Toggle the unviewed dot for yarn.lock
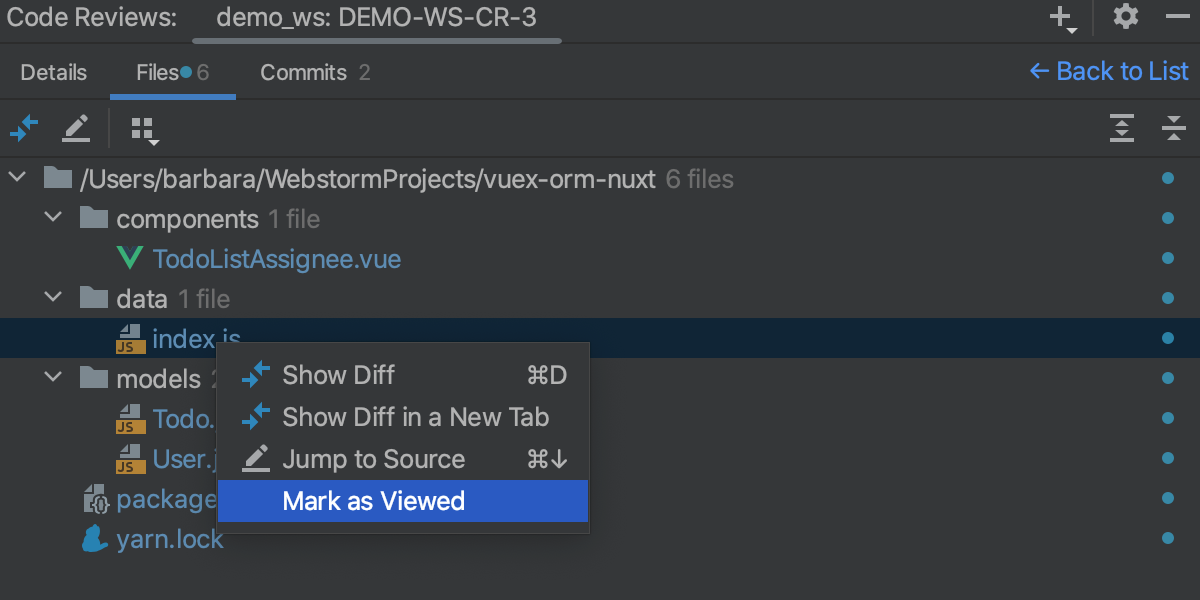Image resolution: width=1200 pixels, height=600 pixels. pos(1167,539)
